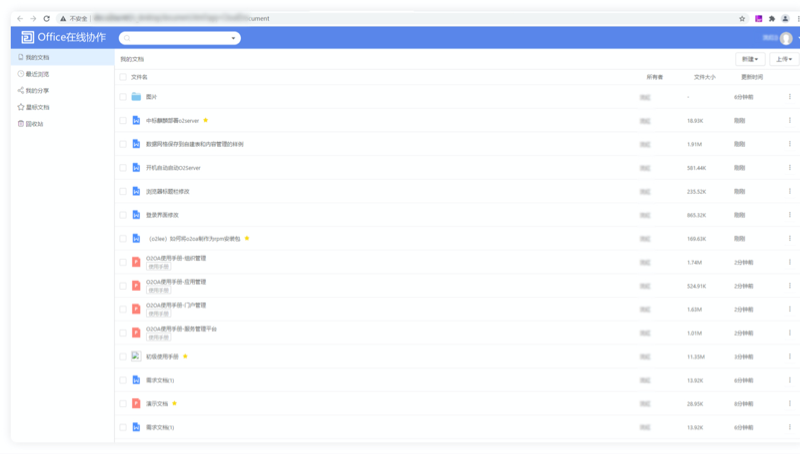The height and width of the screenshot is (454, 800).
Task: Click the user avatar in the header
Action: (x=786, y=38)
